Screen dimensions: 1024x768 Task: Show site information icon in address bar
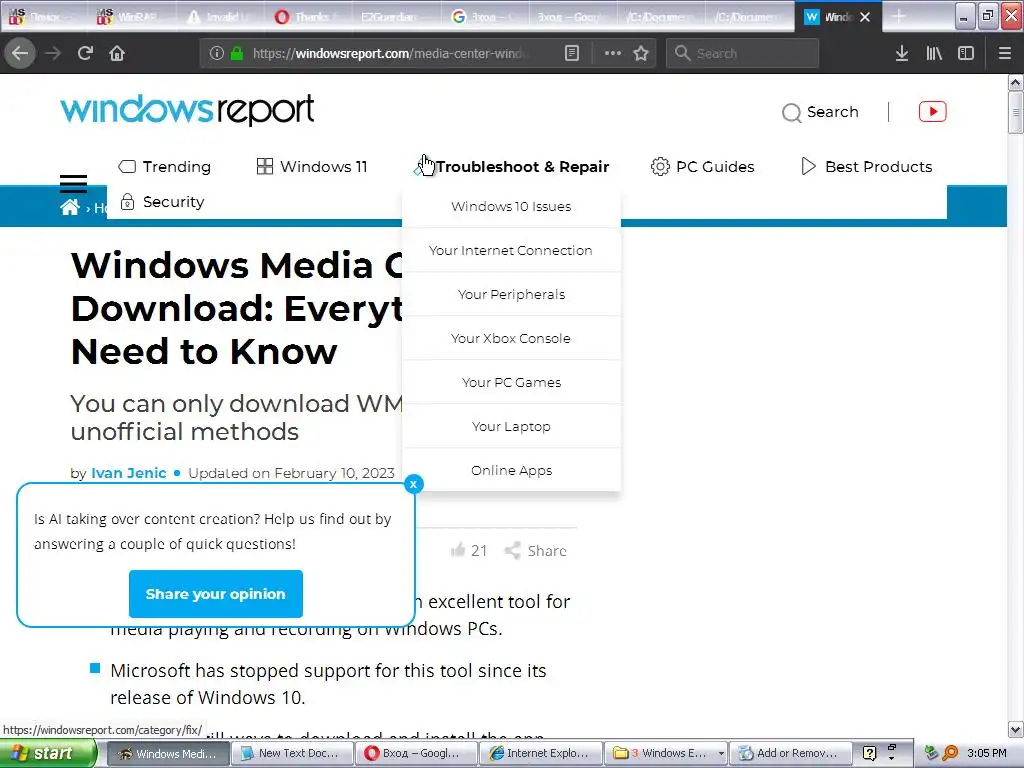tap(217, 53)
